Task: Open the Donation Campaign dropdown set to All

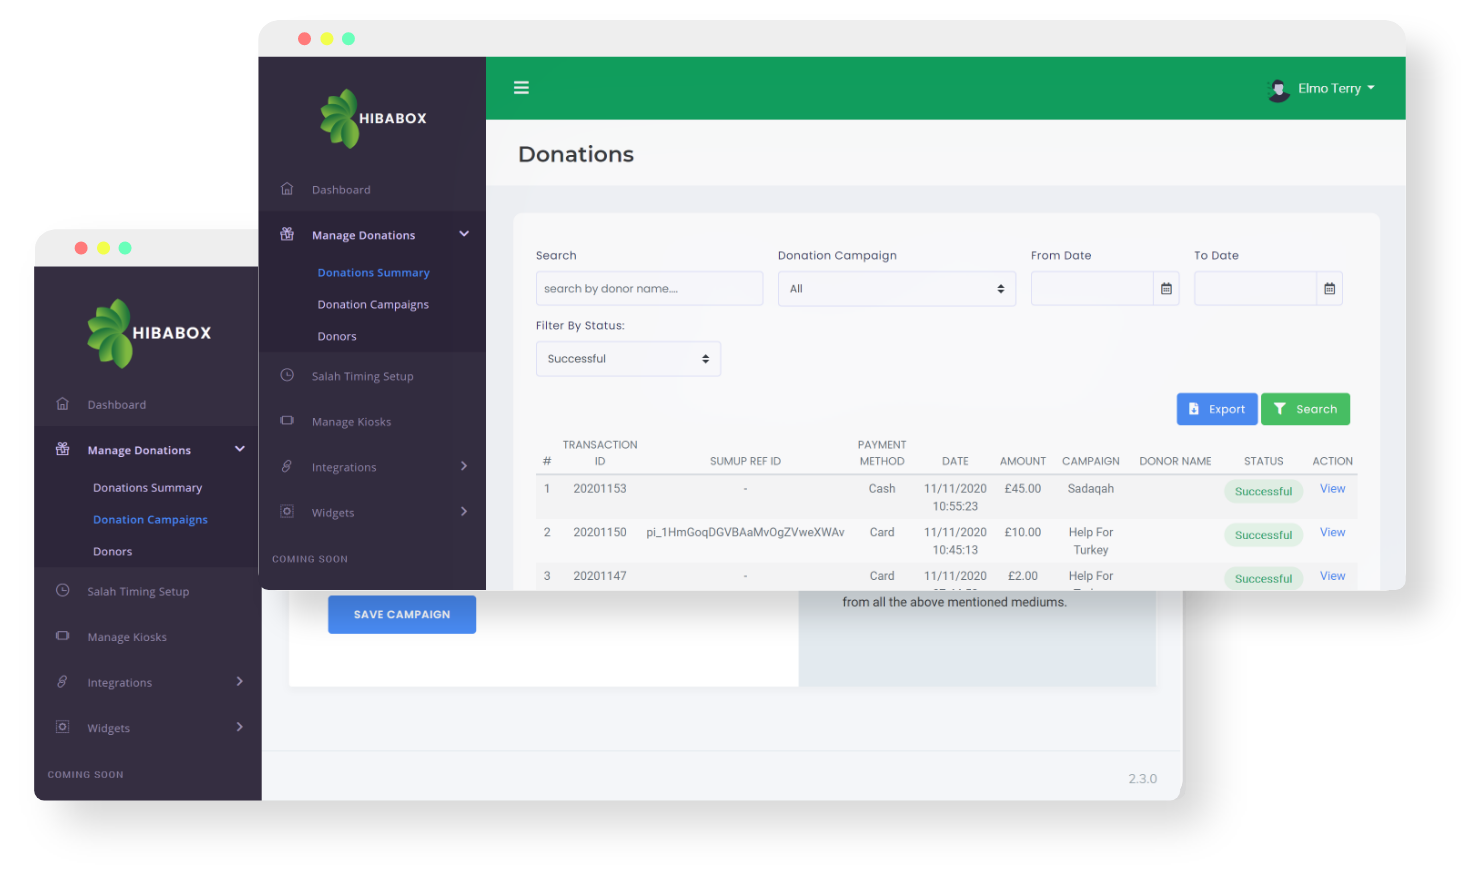Action: pos(896,289)
